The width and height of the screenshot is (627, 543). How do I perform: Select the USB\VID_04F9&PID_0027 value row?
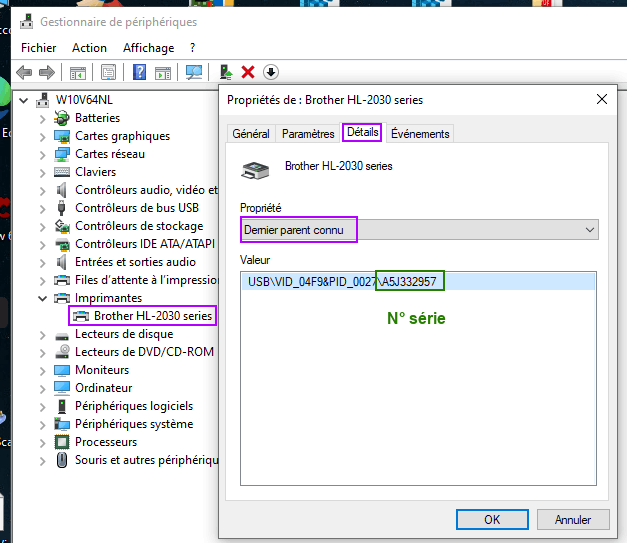pyautogui.click(x=418, y=281)
